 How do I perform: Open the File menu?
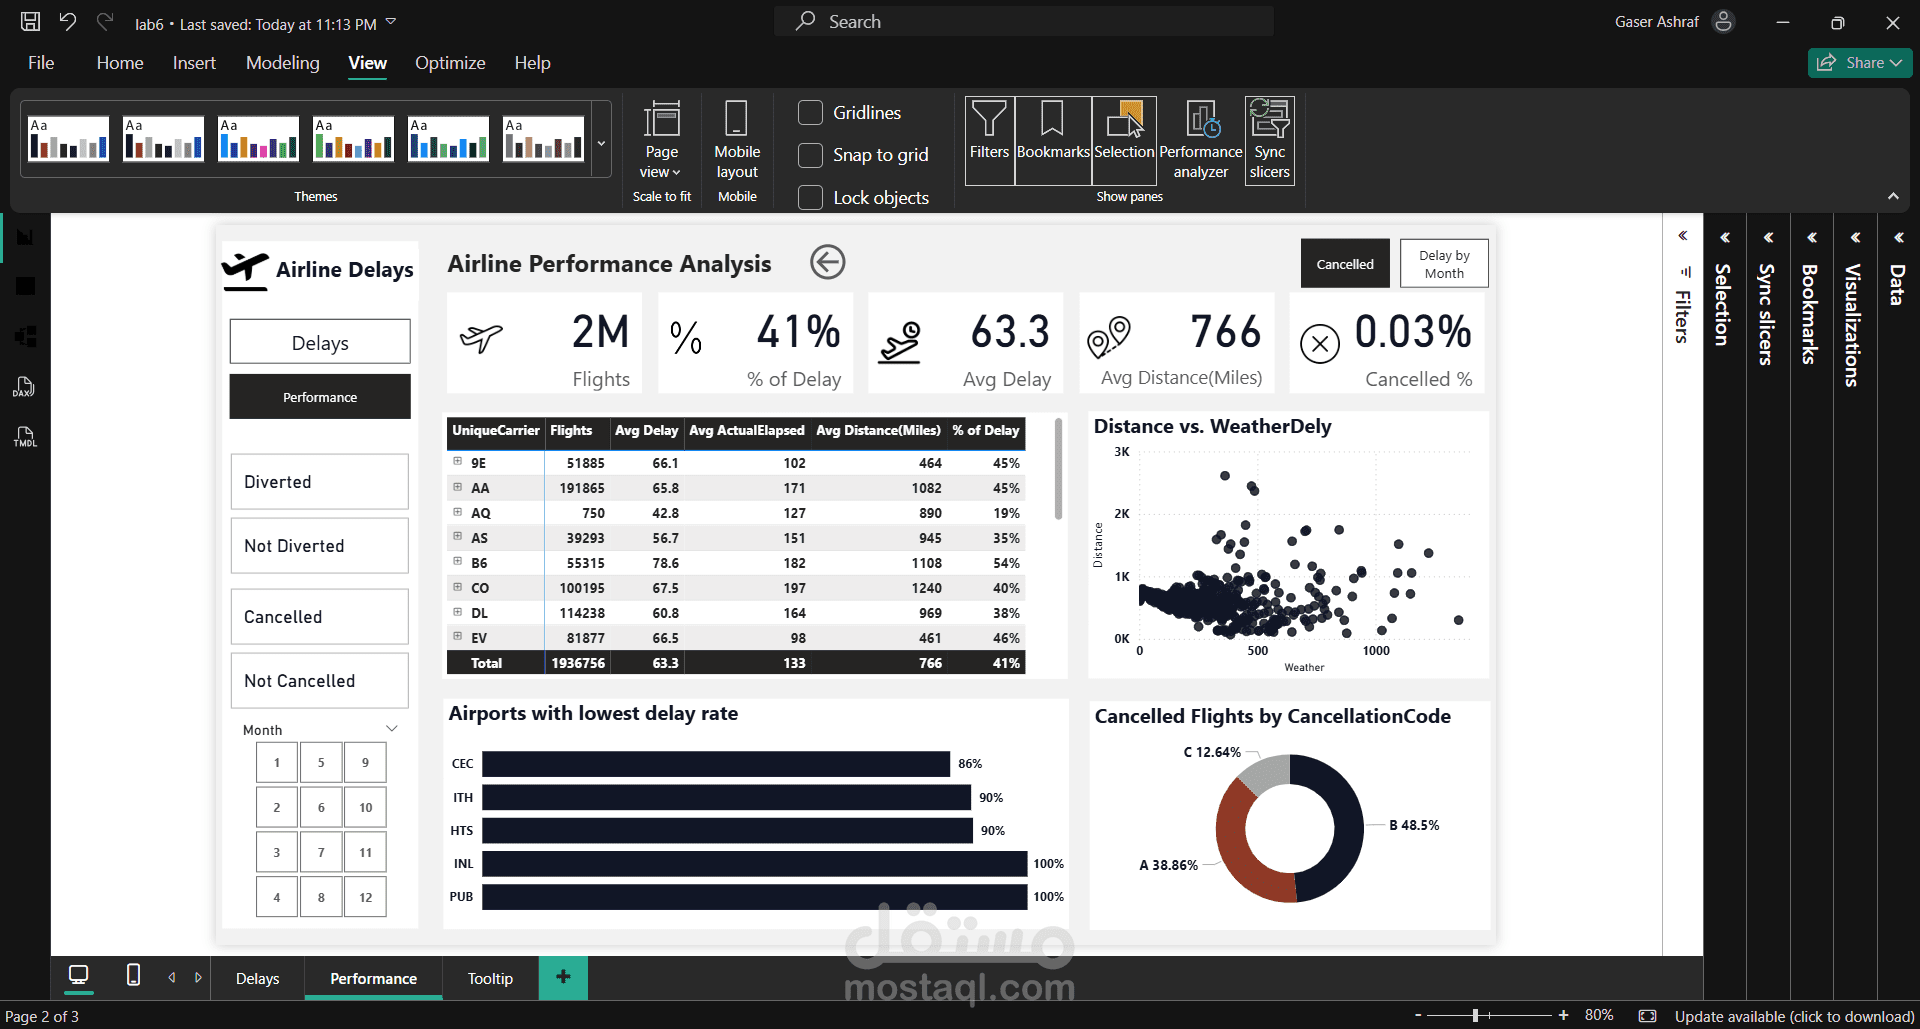[x=41, y=63]
